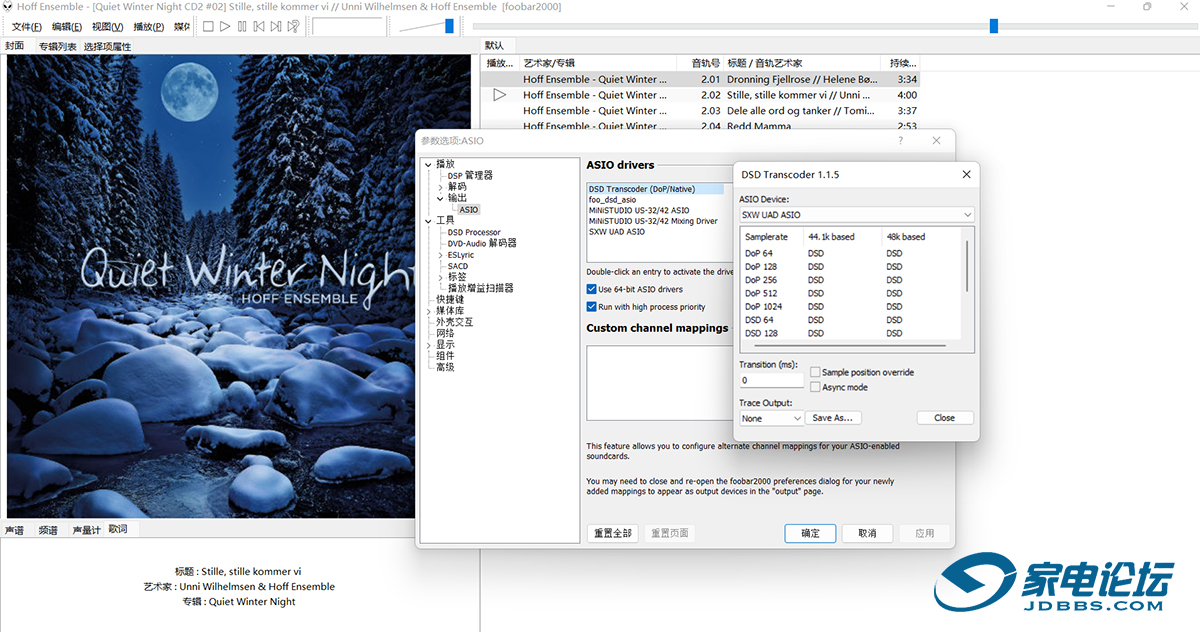The width and height of the screenshot is (1200, 632).
Task: Select MiNiSTUDIO US-32/42 Mixing Driver entry
Action: (x=653, y=221)
